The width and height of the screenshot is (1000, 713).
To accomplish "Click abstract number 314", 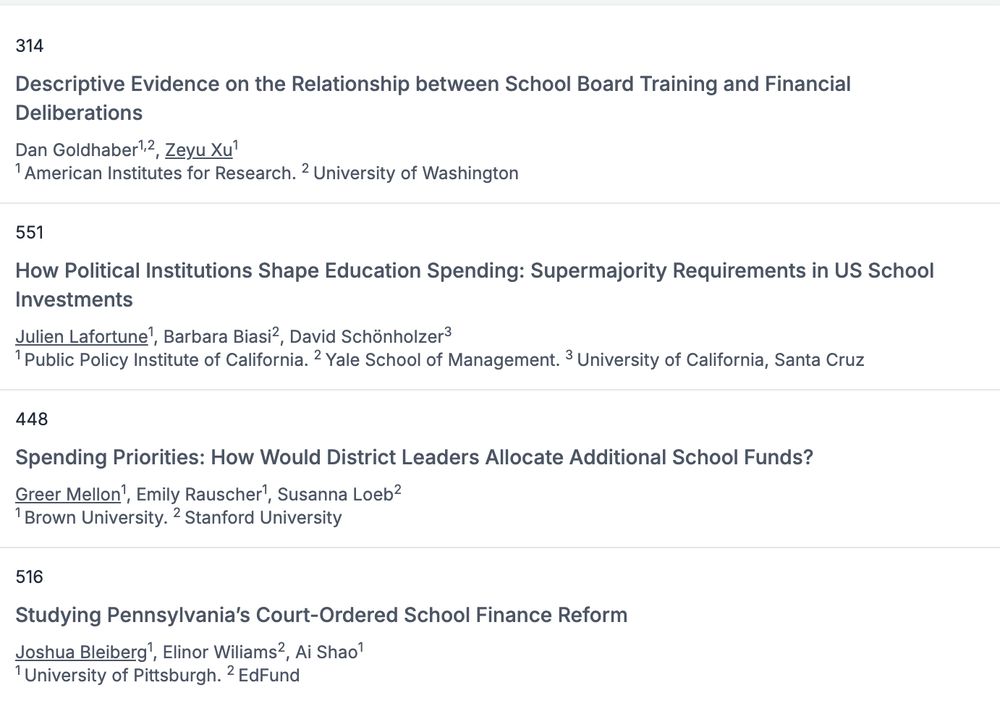I will click(x=29, y=46).
